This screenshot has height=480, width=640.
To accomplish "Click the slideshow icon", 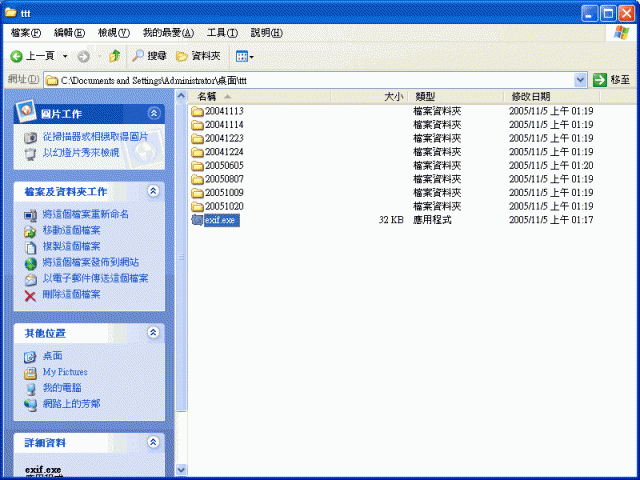I will click(30, 154).
